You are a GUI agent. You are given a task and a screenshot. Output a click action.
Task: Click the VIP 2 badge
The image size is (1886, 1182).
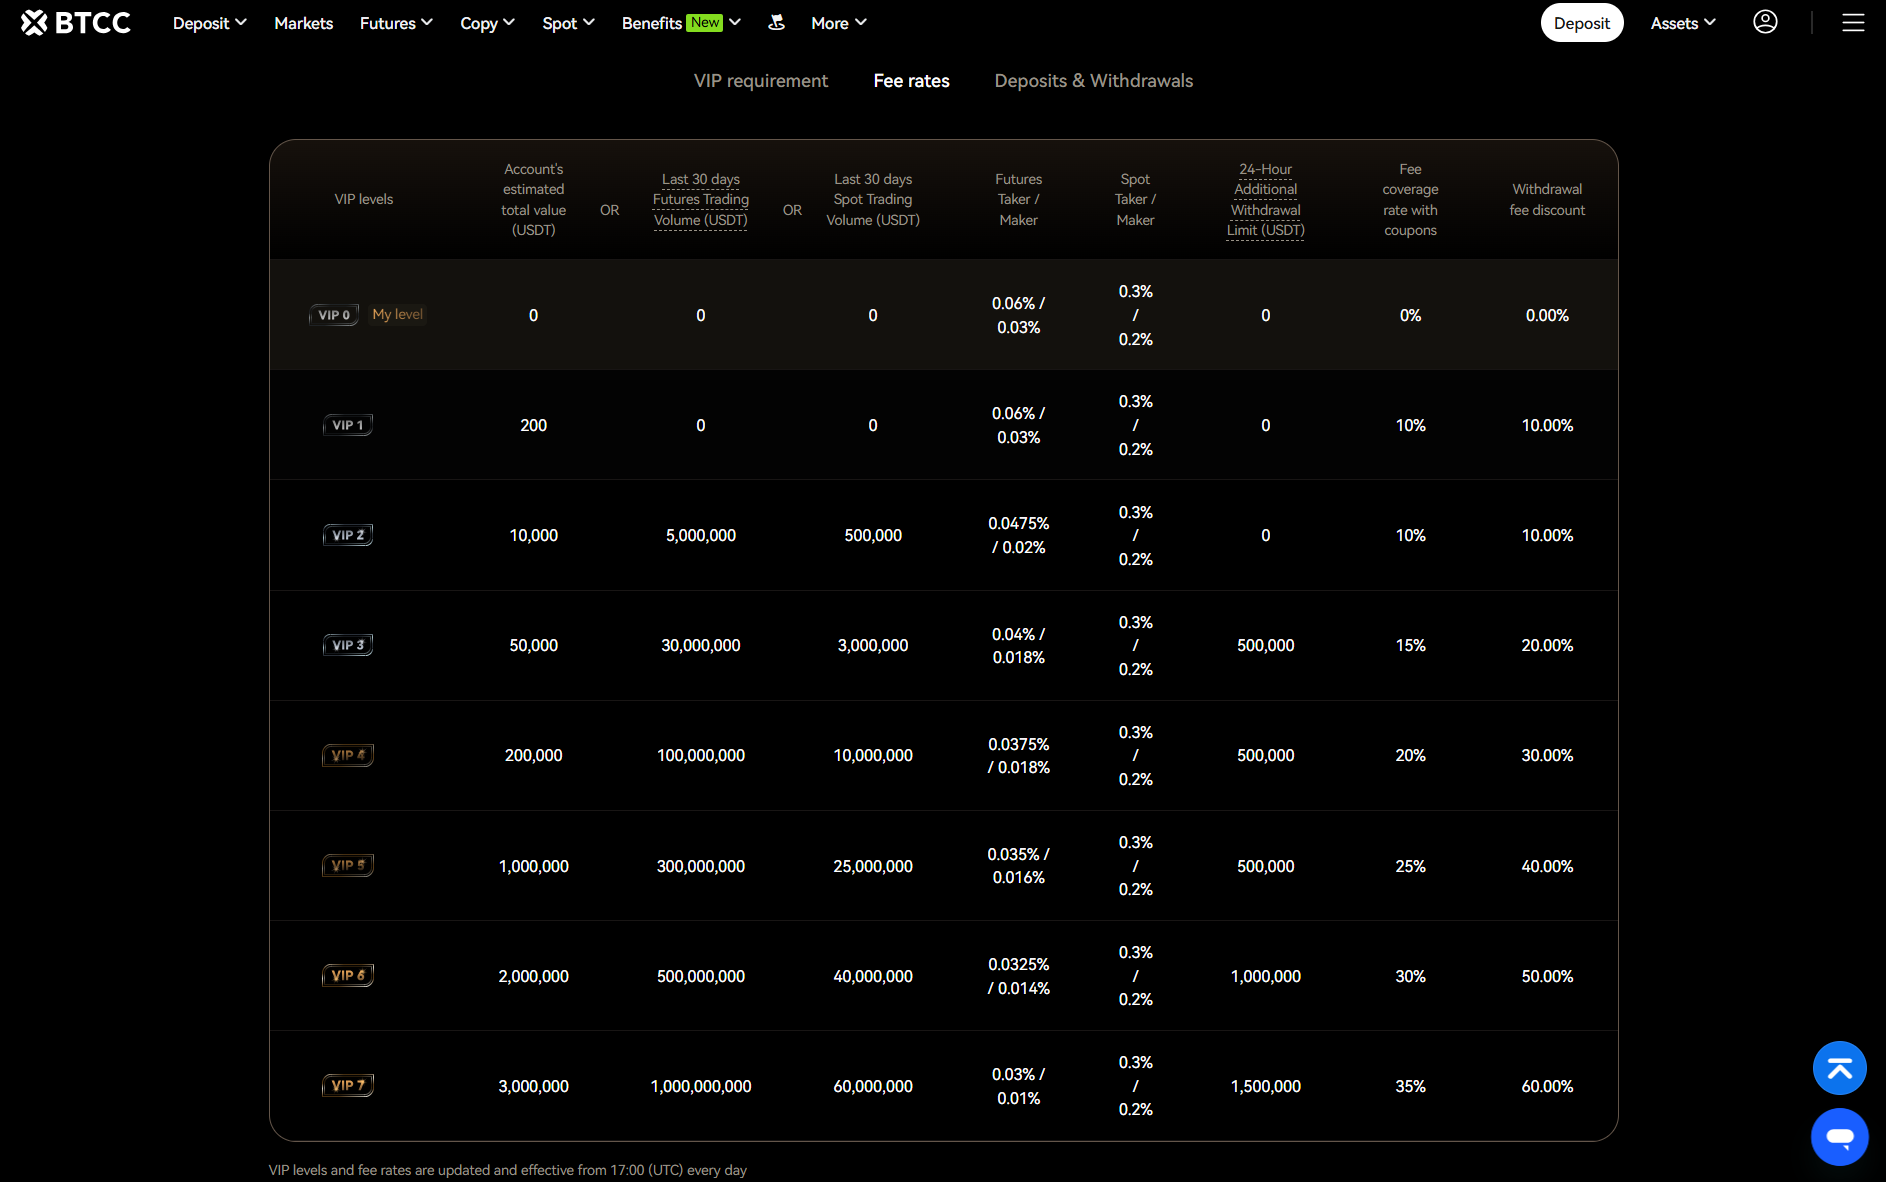click(x=347, y=535)
